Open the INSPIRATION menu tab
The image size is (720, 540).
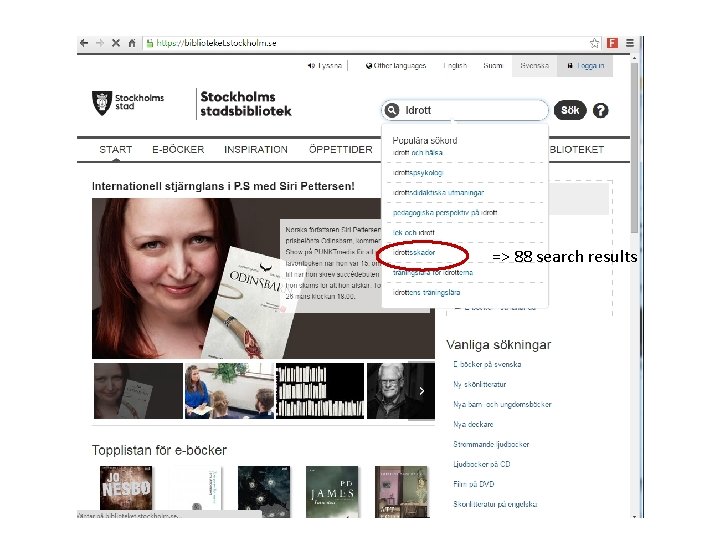pyautogui.click(x=256, y=150)
